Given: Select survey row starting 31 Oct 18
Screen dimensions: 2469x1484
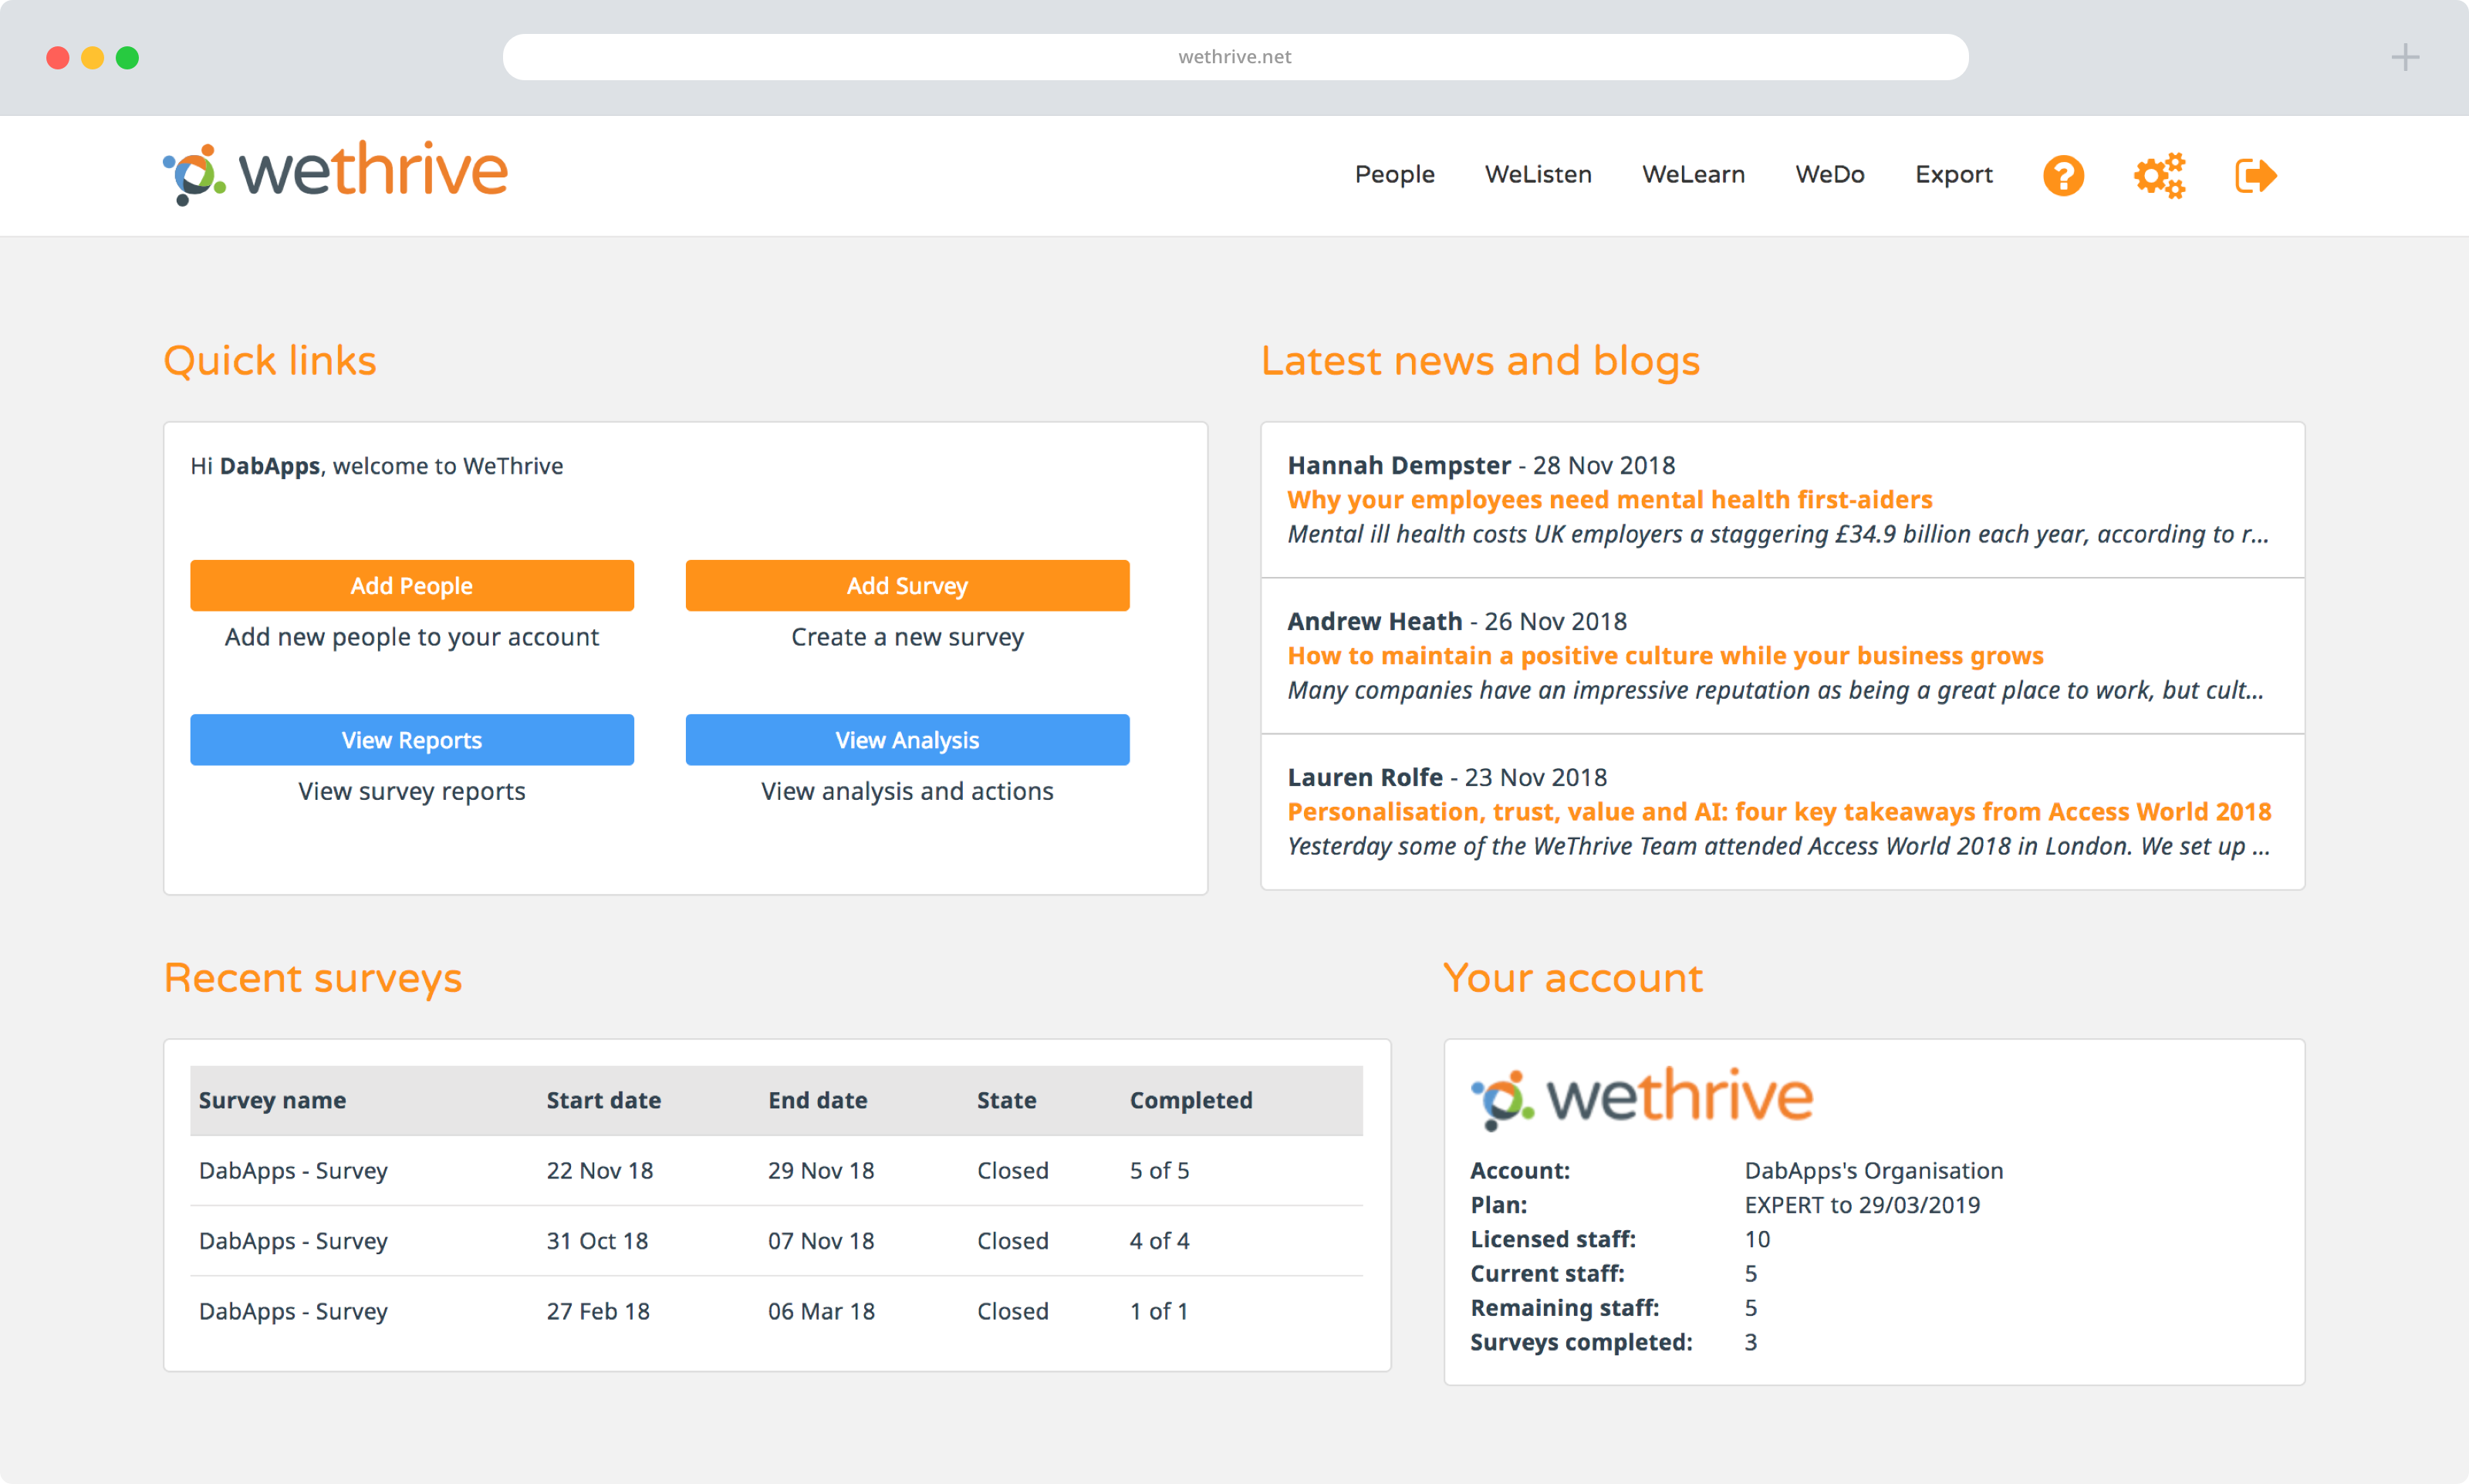Looking at the screenshot, I should point(776,1240).
